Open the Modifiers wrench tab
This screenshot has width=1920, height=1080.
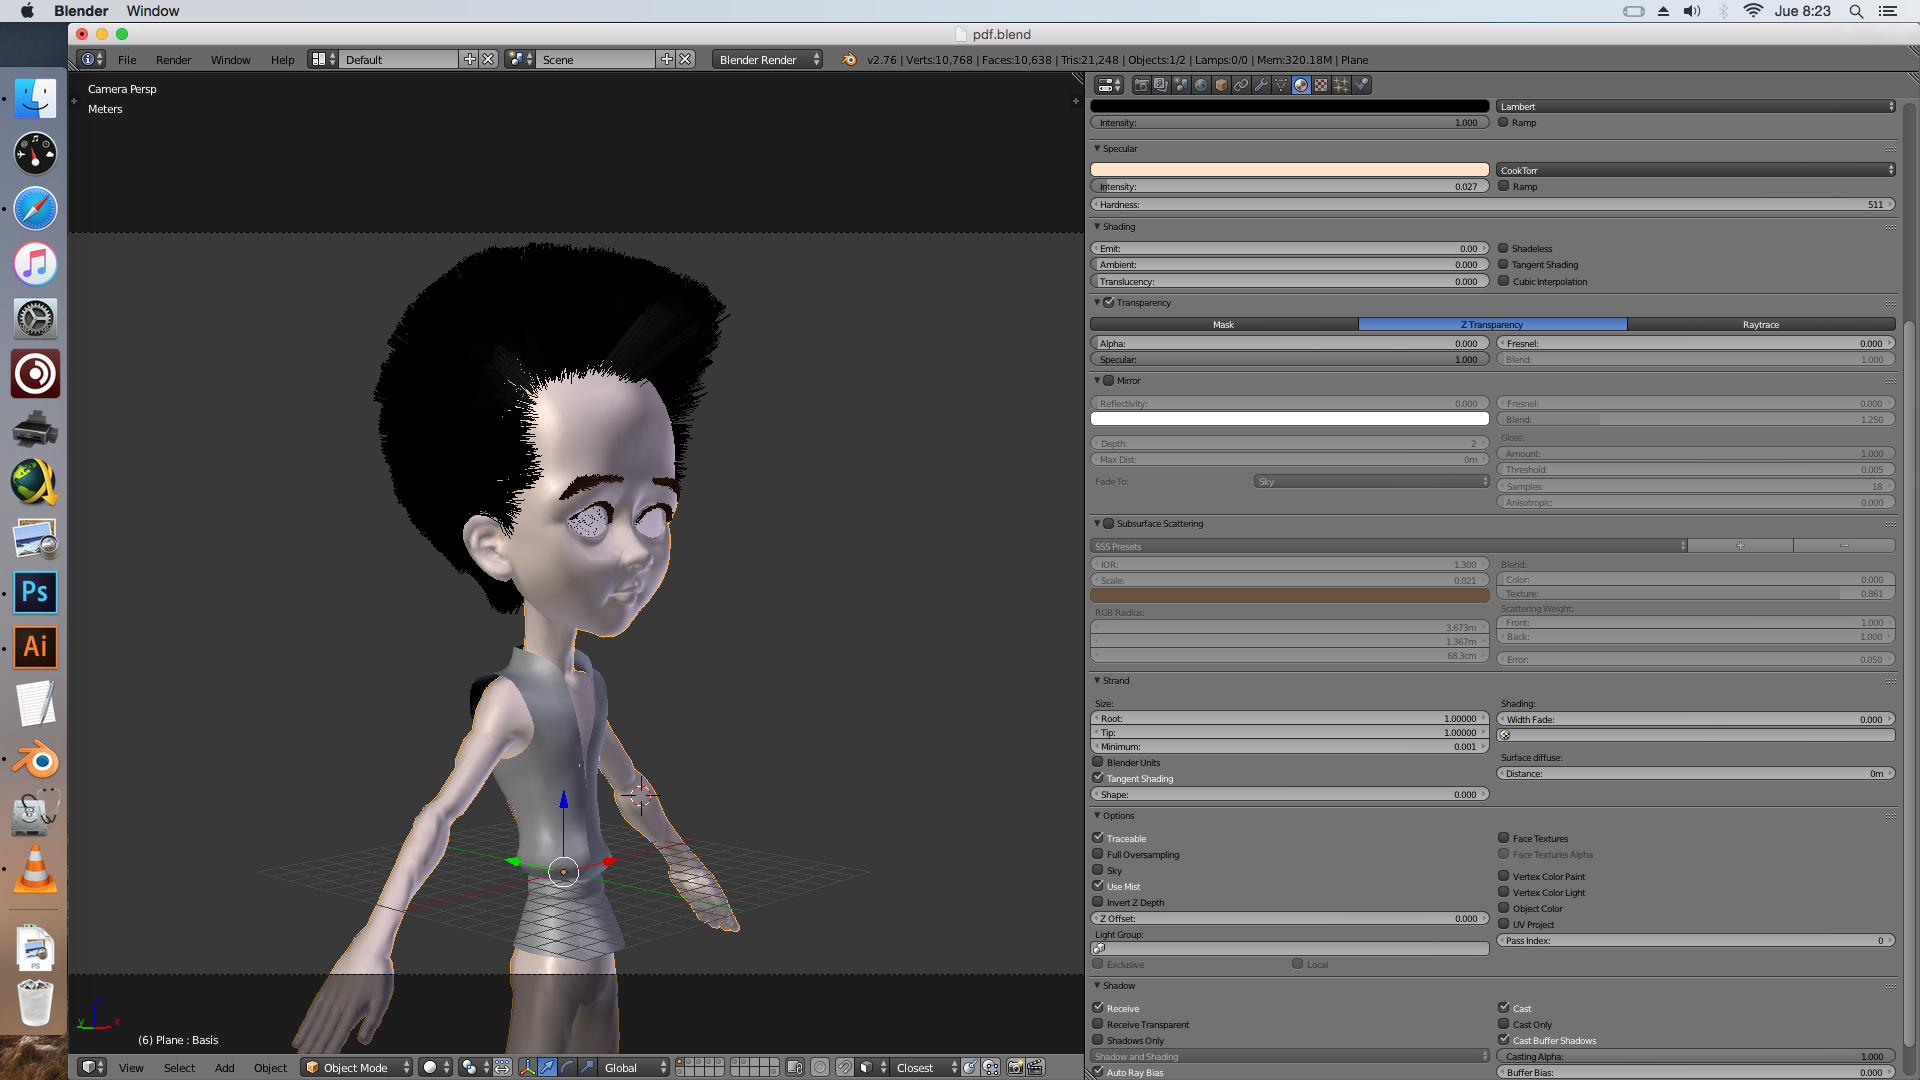pyautogui.click(x=1261, y=85)
